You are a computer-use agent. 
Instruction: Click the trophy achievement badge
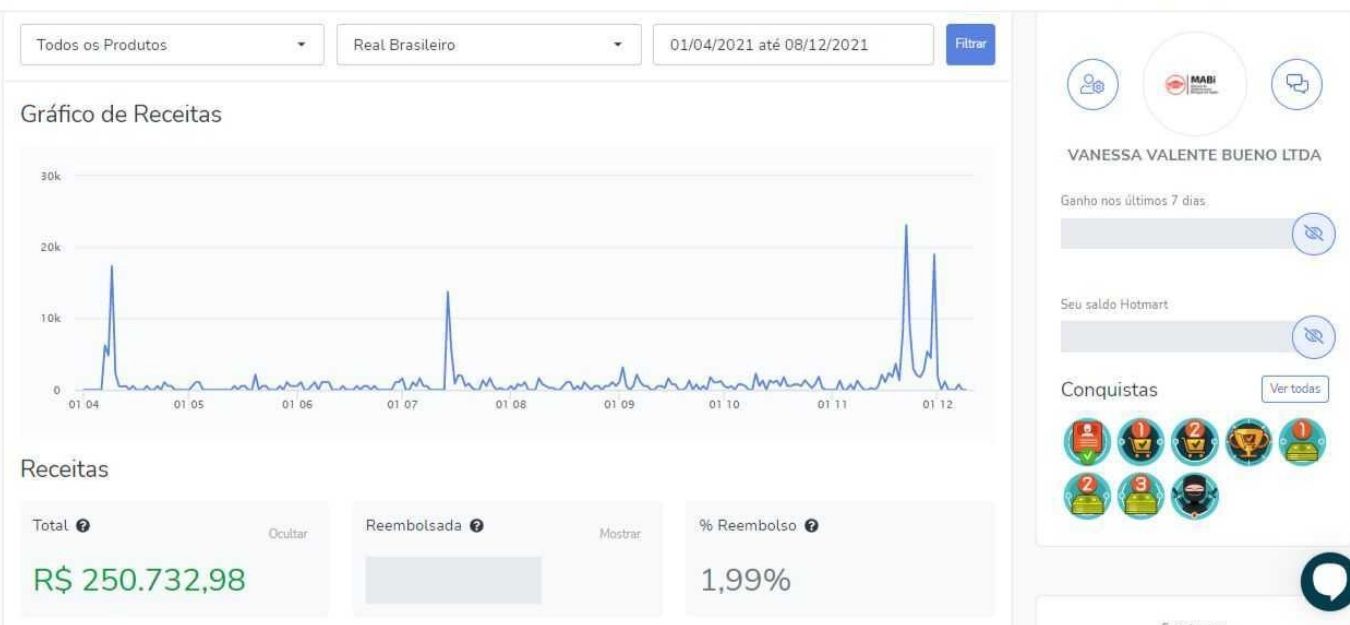[x=1247, y=441]
